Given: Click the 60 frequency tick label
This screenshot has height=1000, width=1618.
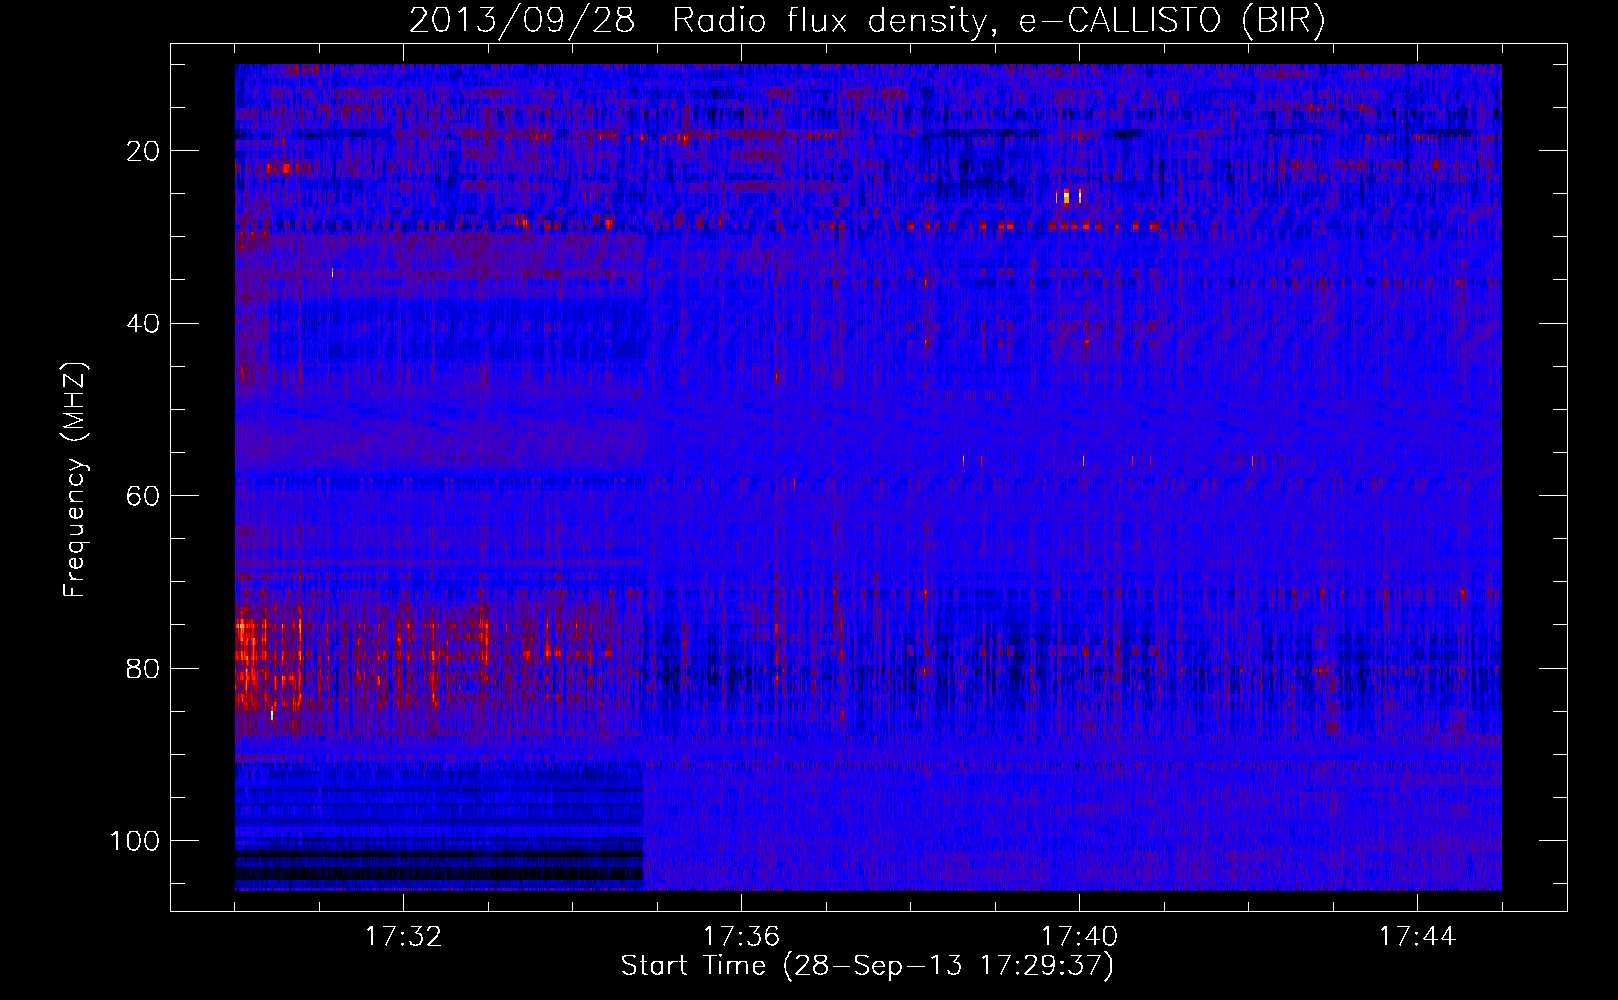Looking at the screenshot, I should (144, 496).
